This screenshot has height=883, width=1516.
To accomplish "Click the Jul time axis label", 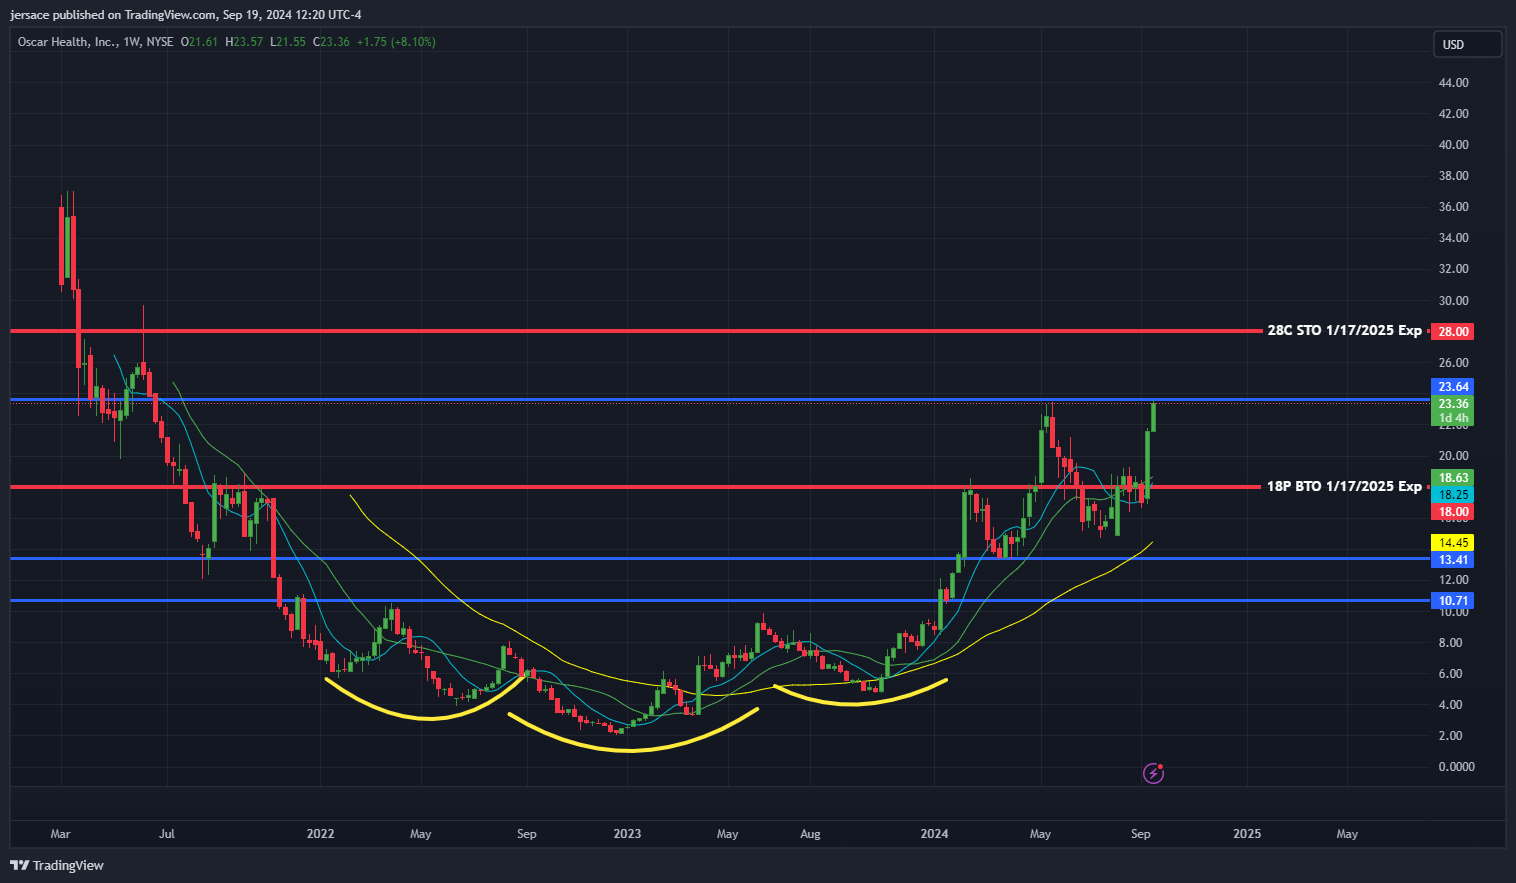I will [166, 834].
